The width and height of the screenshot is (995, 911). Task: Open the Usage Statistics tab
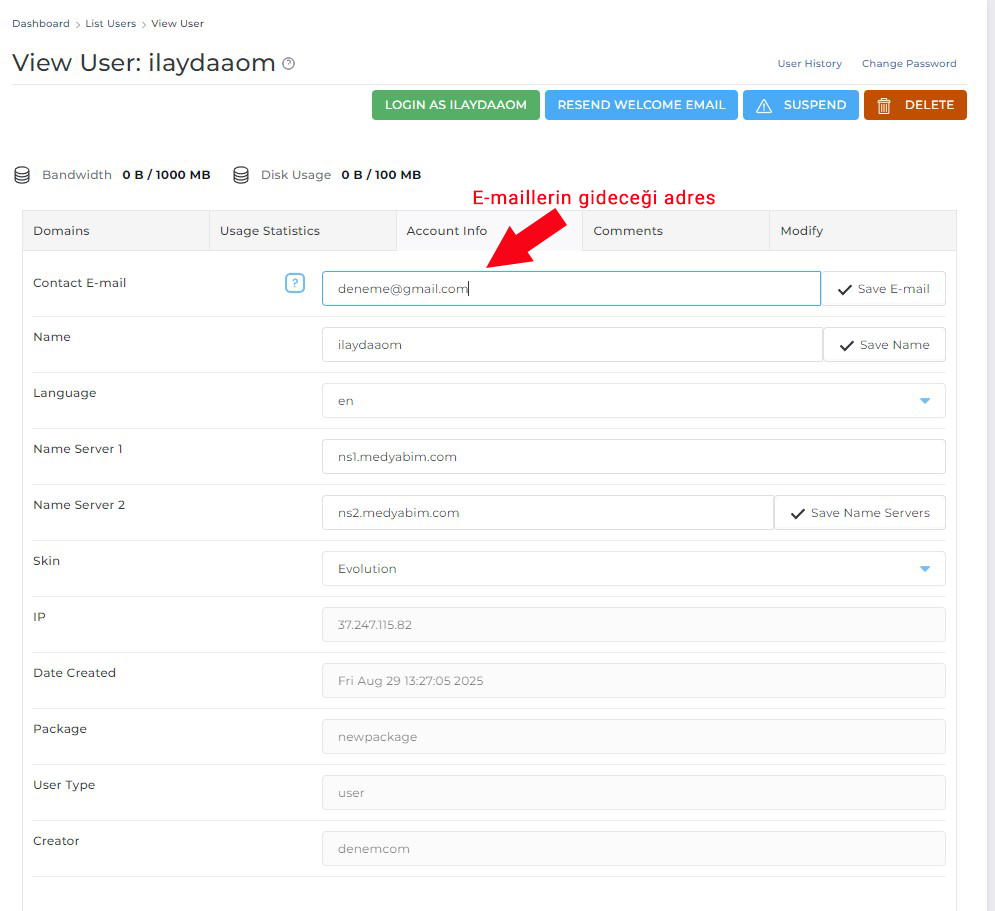[302, 231]
